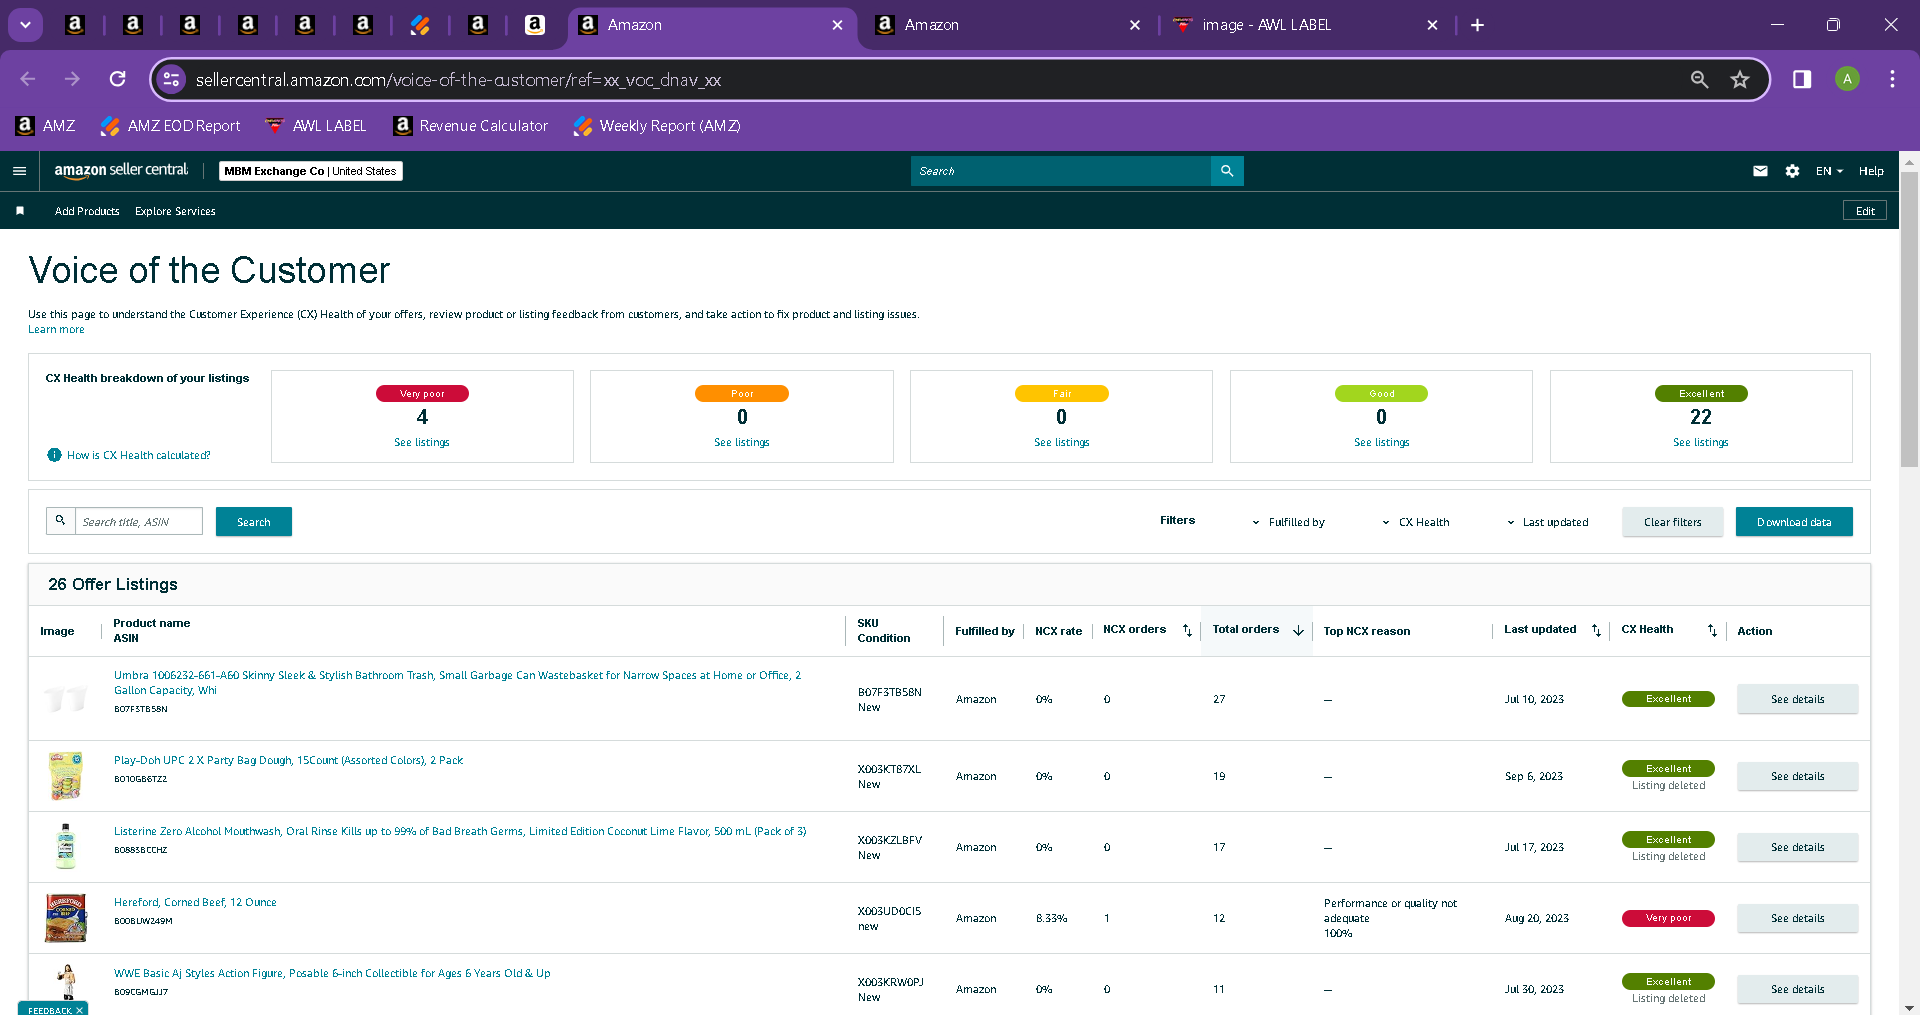Click Download data
The width and height of the screenshot is (1920, 1015).
1794,522
